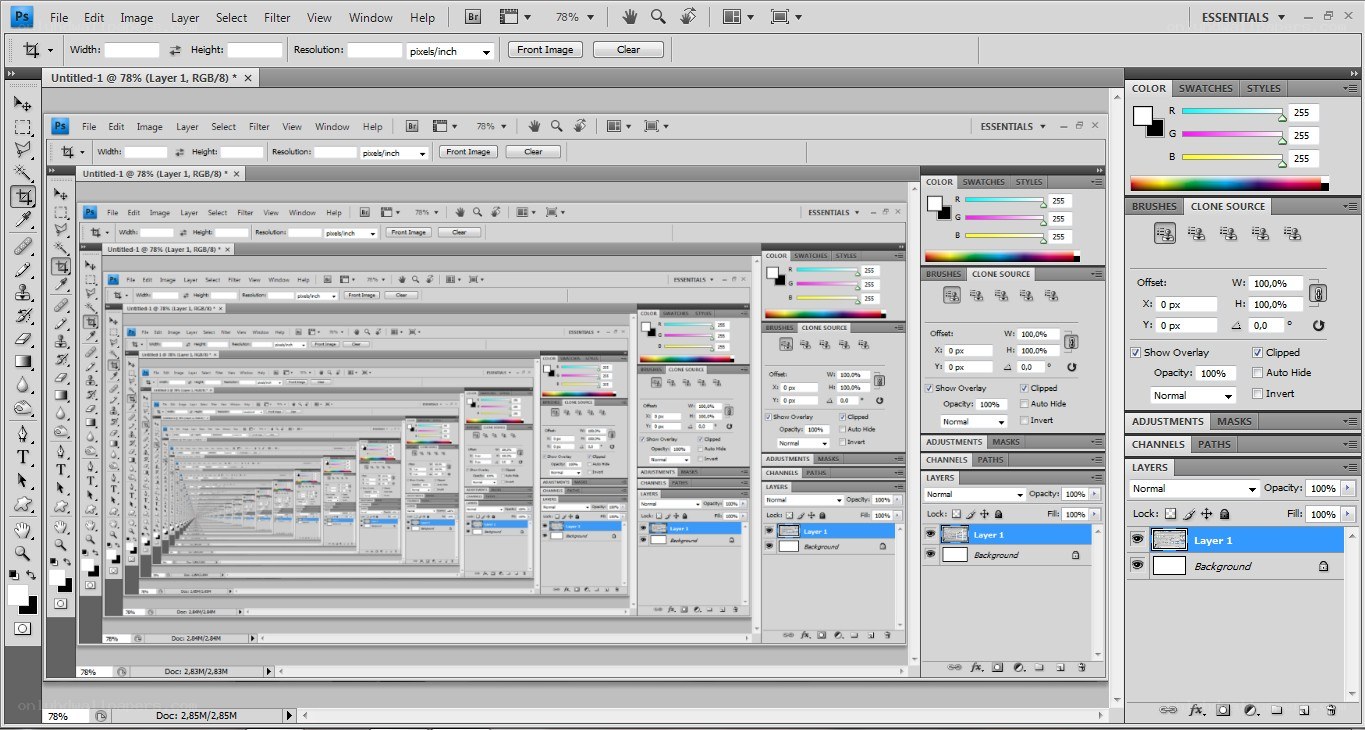Open blend mode Normal dropdown in outermost Layers panel

pos(1194,489)
